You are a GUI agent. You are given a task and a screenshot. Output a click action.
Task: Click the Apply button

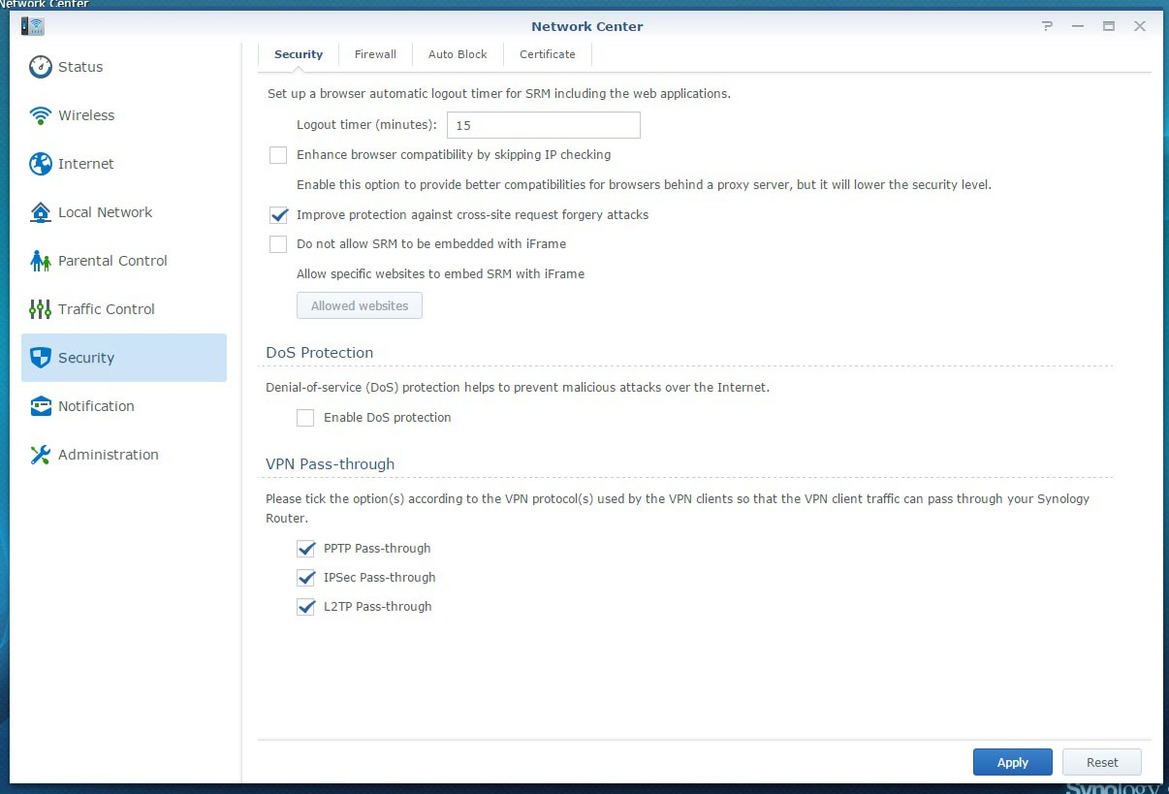pos(1012,762)
